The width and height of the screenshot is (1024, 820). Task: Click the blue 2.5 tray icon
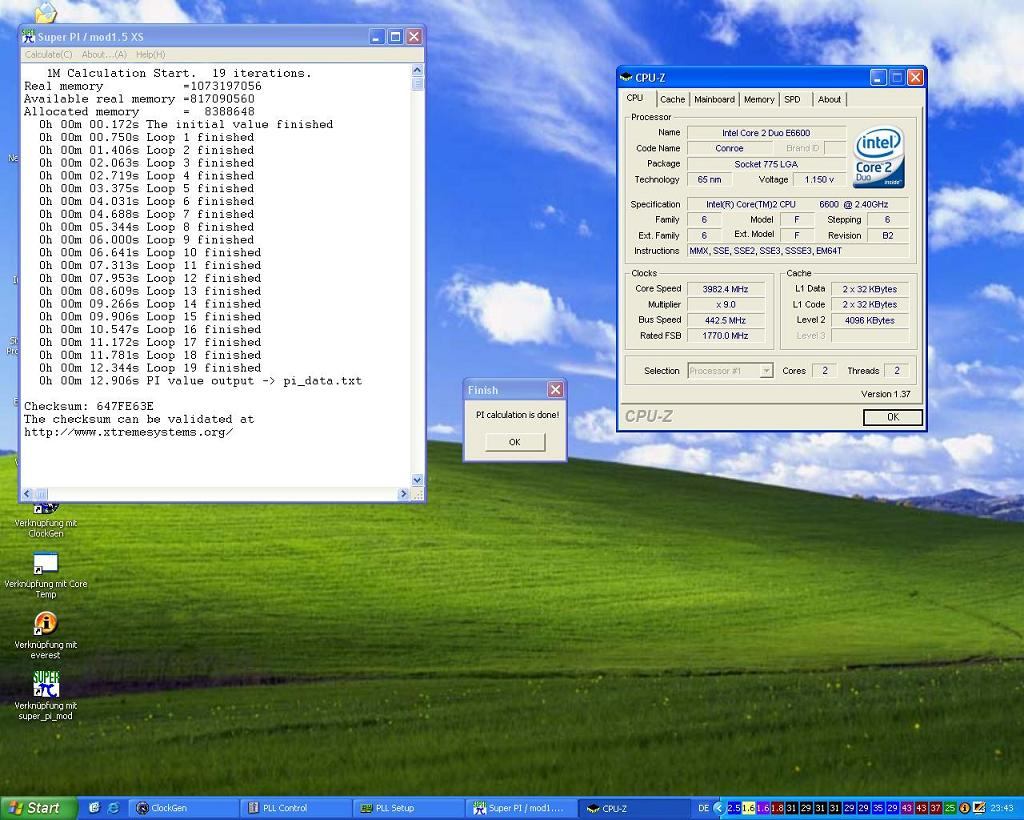click(x=733, y=808)
